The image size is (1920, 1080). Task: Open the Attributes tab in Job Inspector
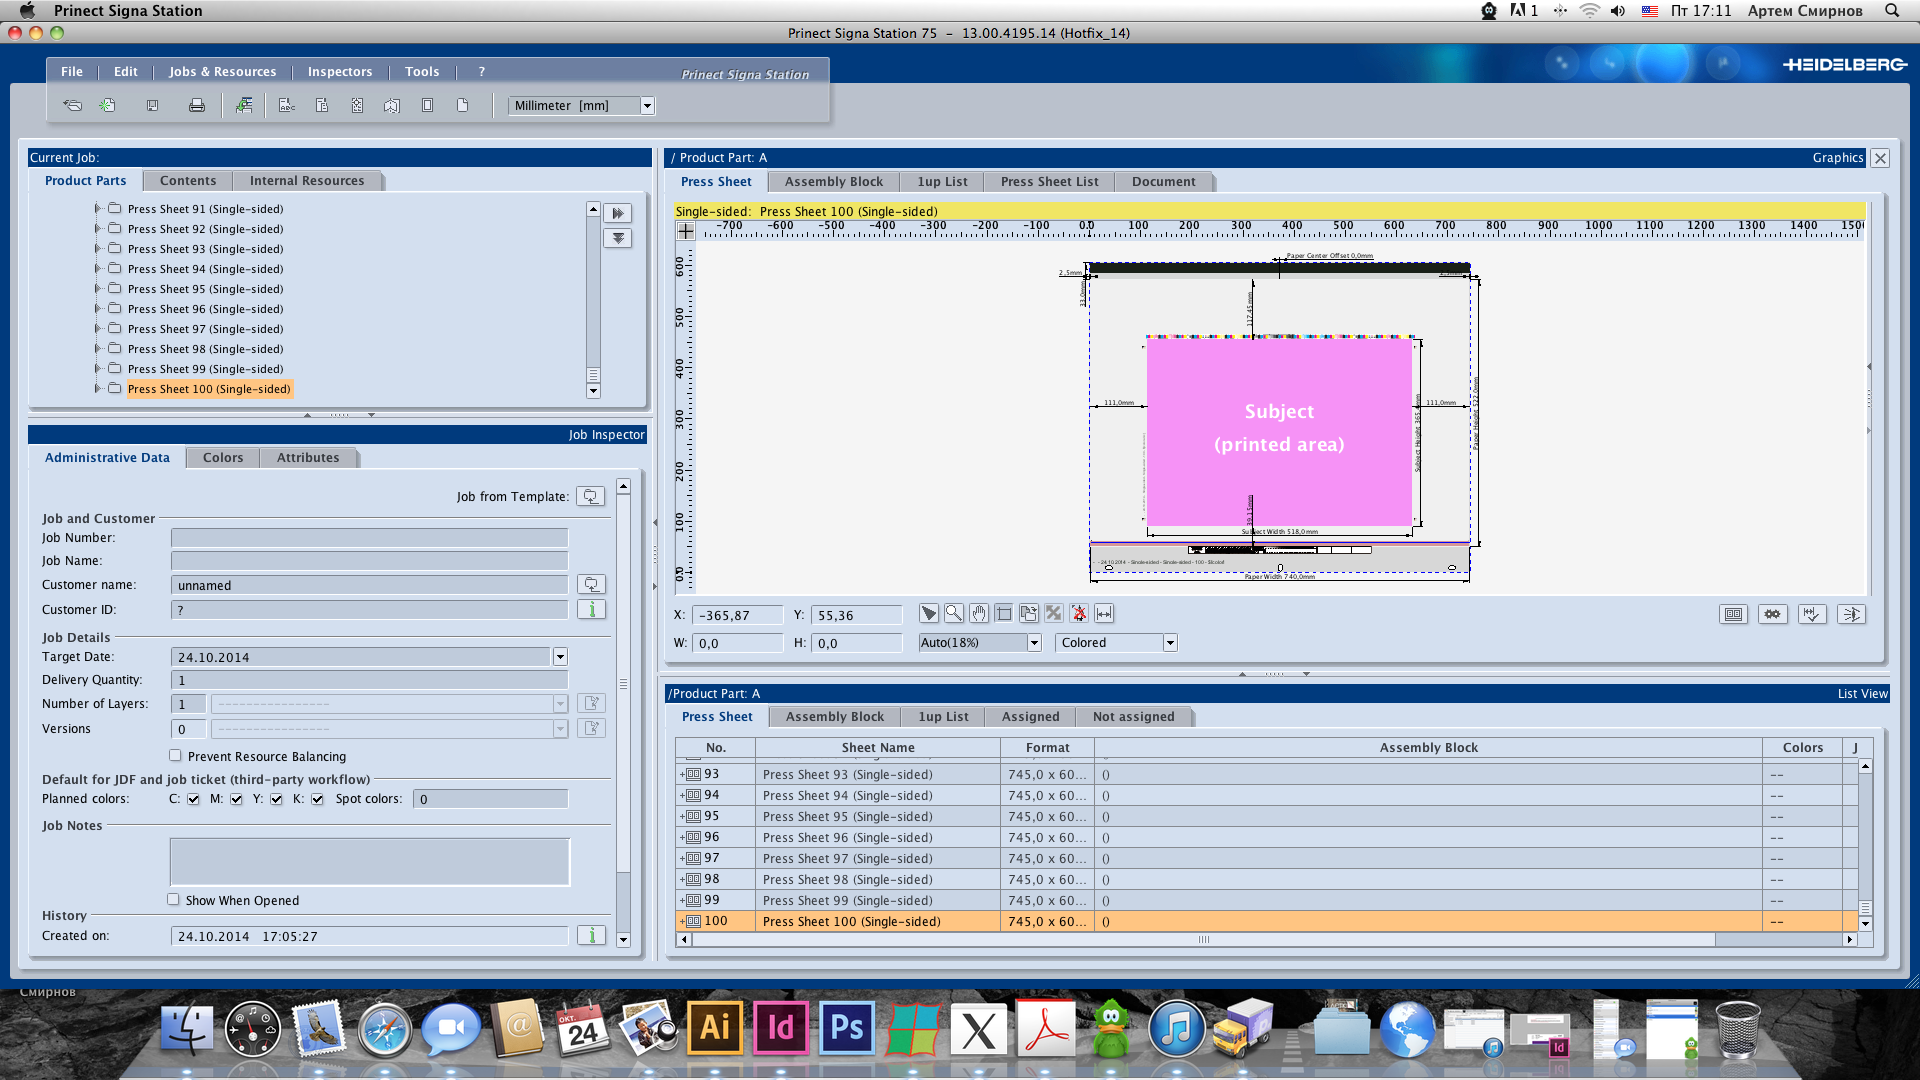tap(308, 457)
